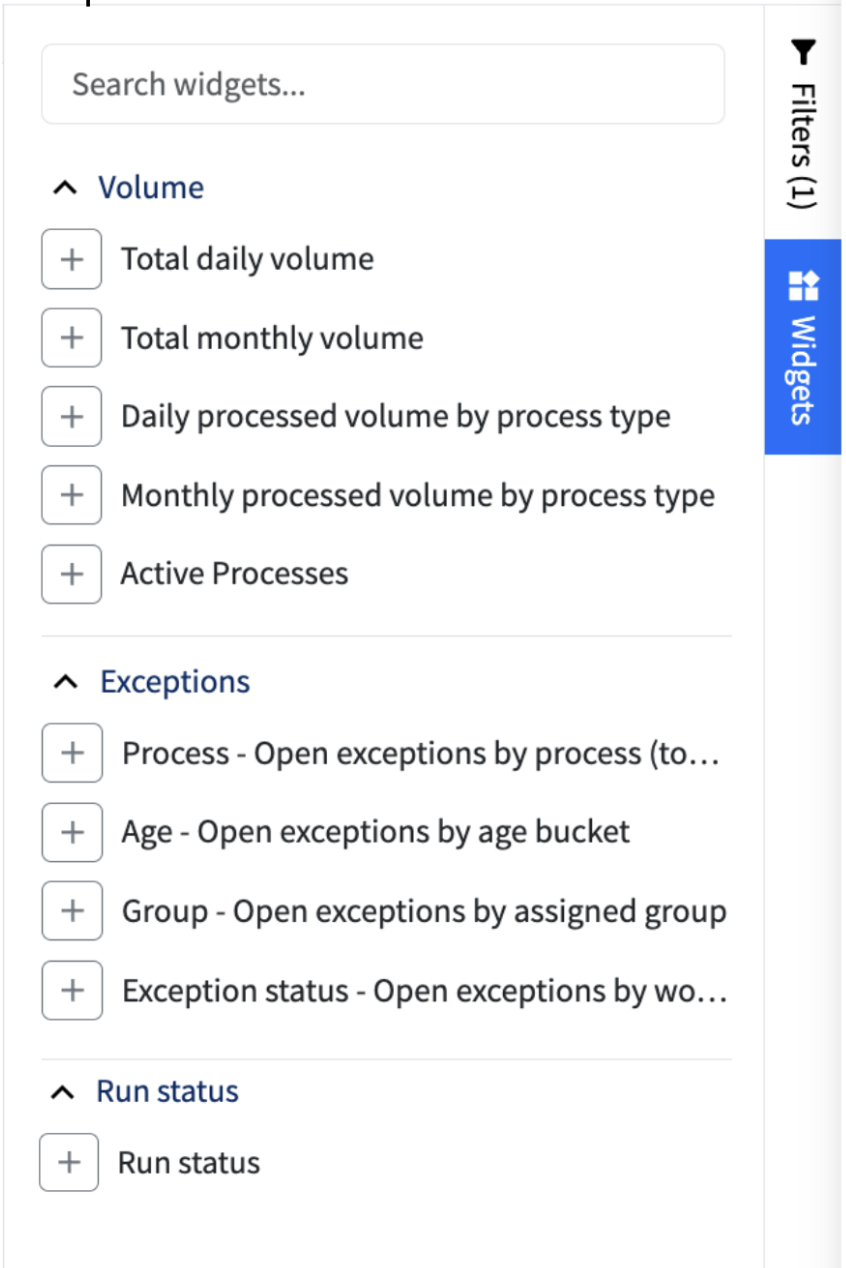Collapse the Volume section chevron
Screen dimensions: 846x1268
click(64, 188)
